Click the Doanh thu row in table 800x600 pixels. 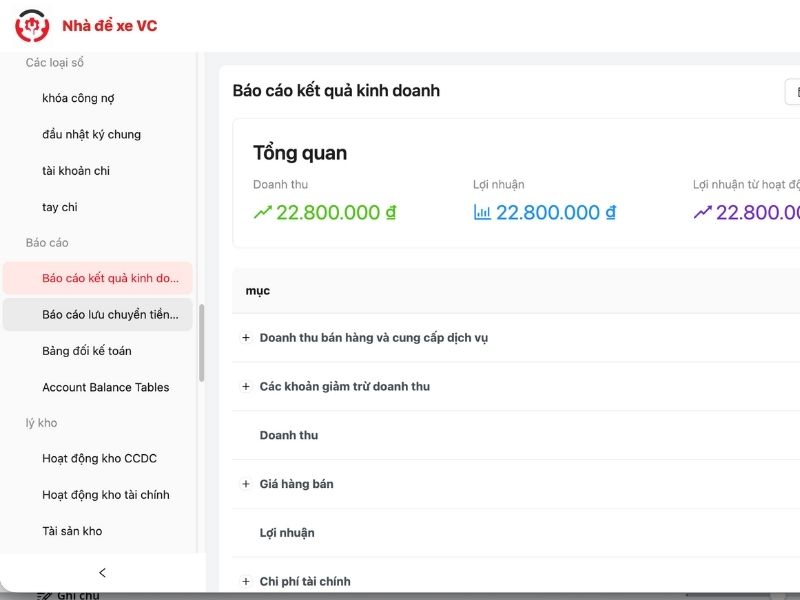coord(289,435)
